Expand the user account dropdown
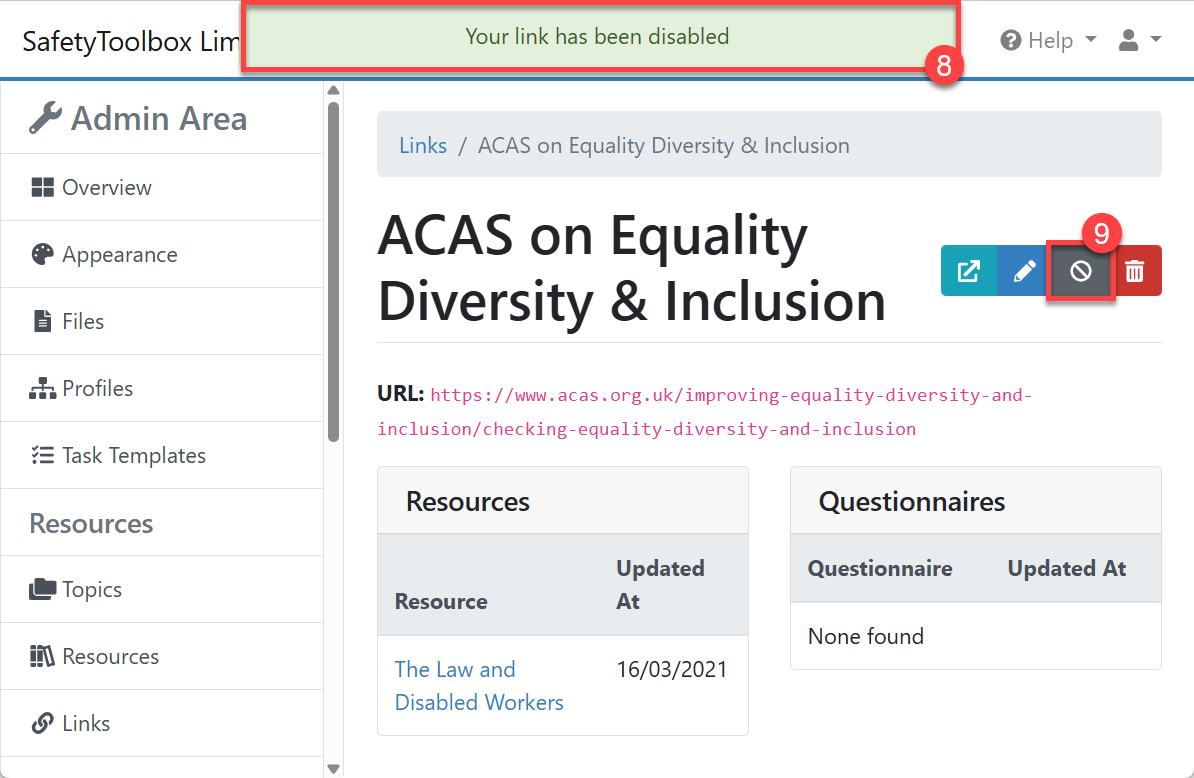 pyautogui.click(x=1139, y=40)
